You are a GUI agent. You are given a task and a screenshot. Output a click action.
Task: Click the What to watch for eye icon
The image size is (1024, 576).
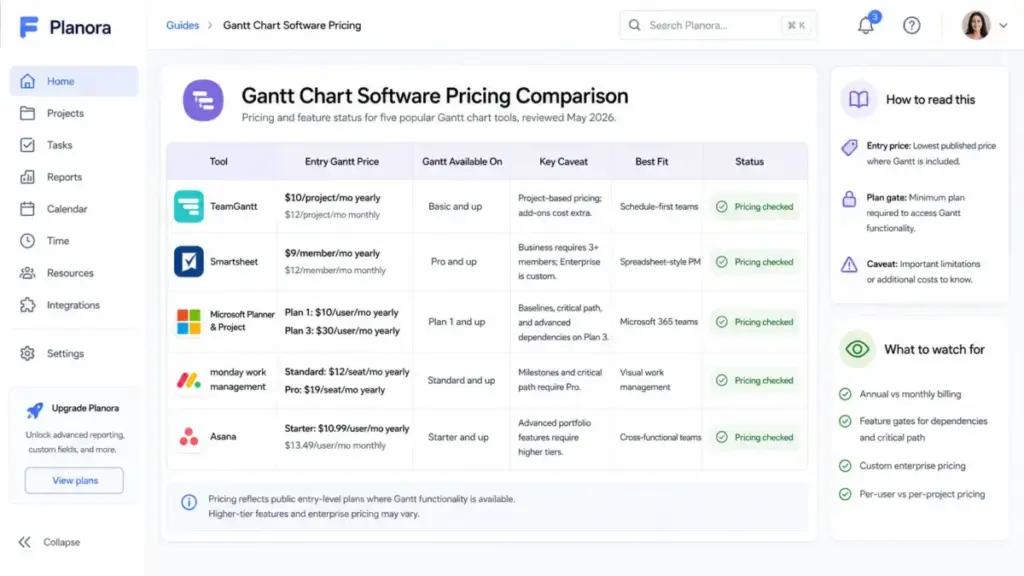(857, 349)
